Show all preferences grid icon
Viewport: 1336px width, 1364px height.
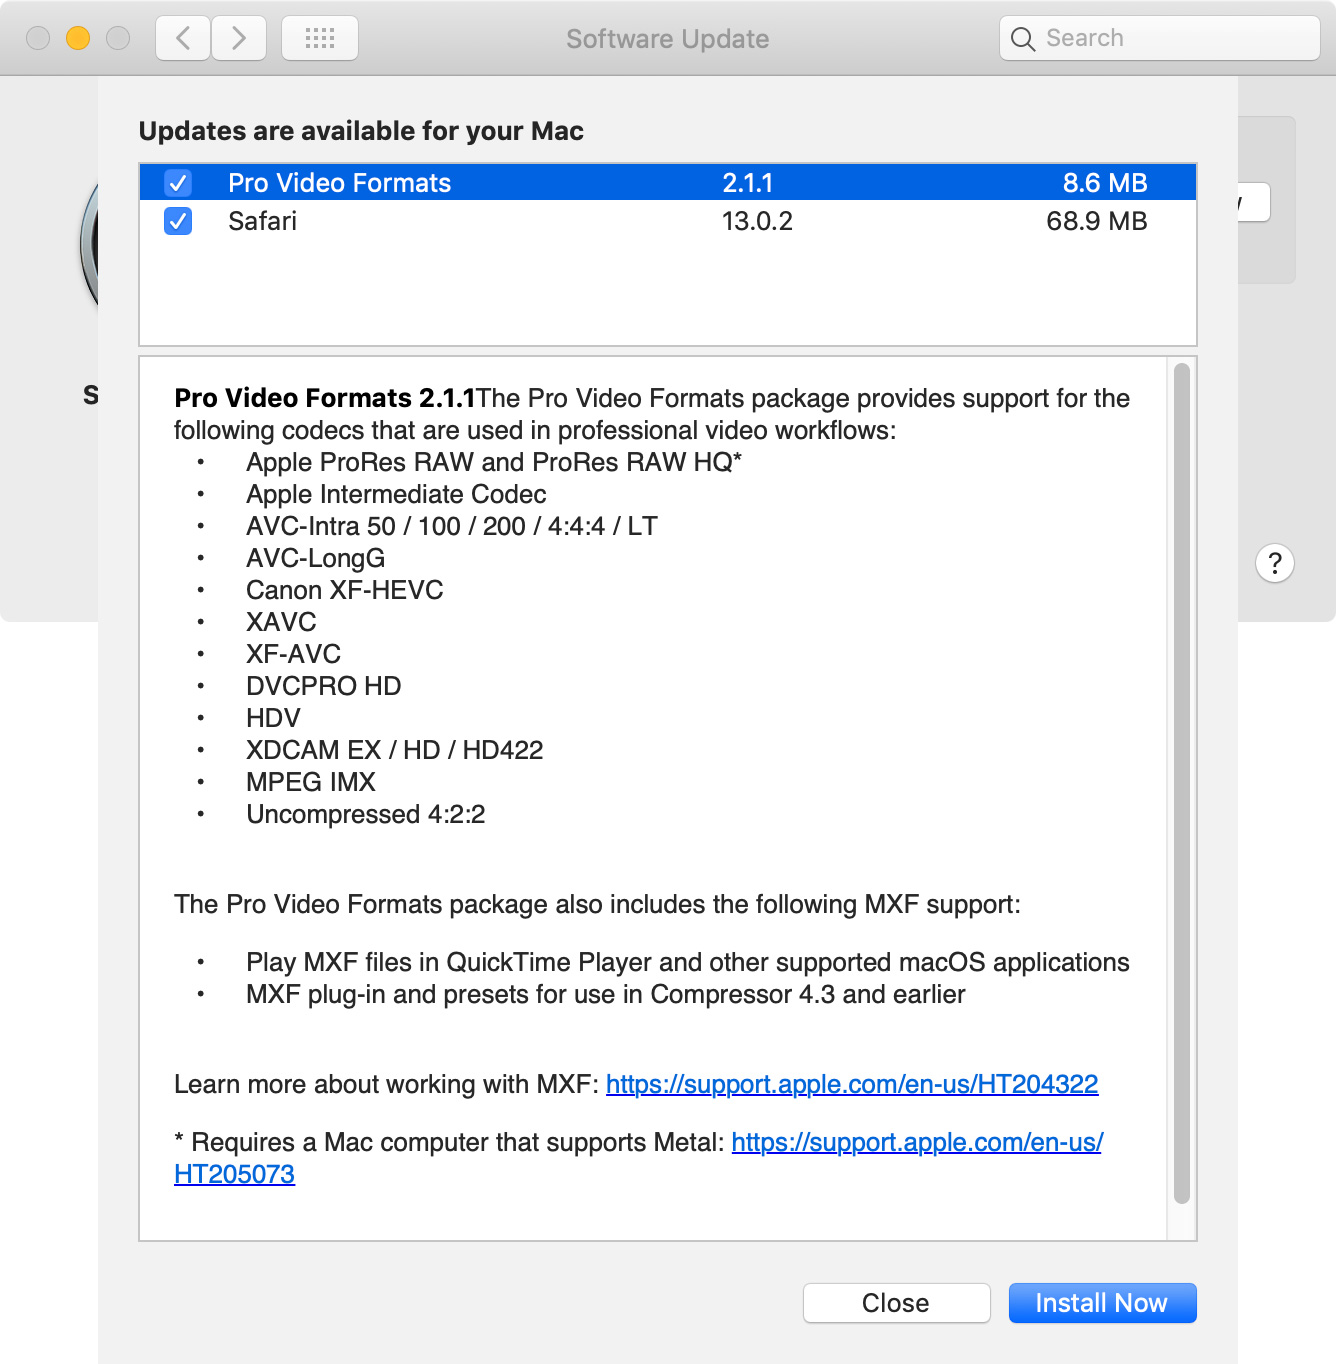[x=320, y=39]
